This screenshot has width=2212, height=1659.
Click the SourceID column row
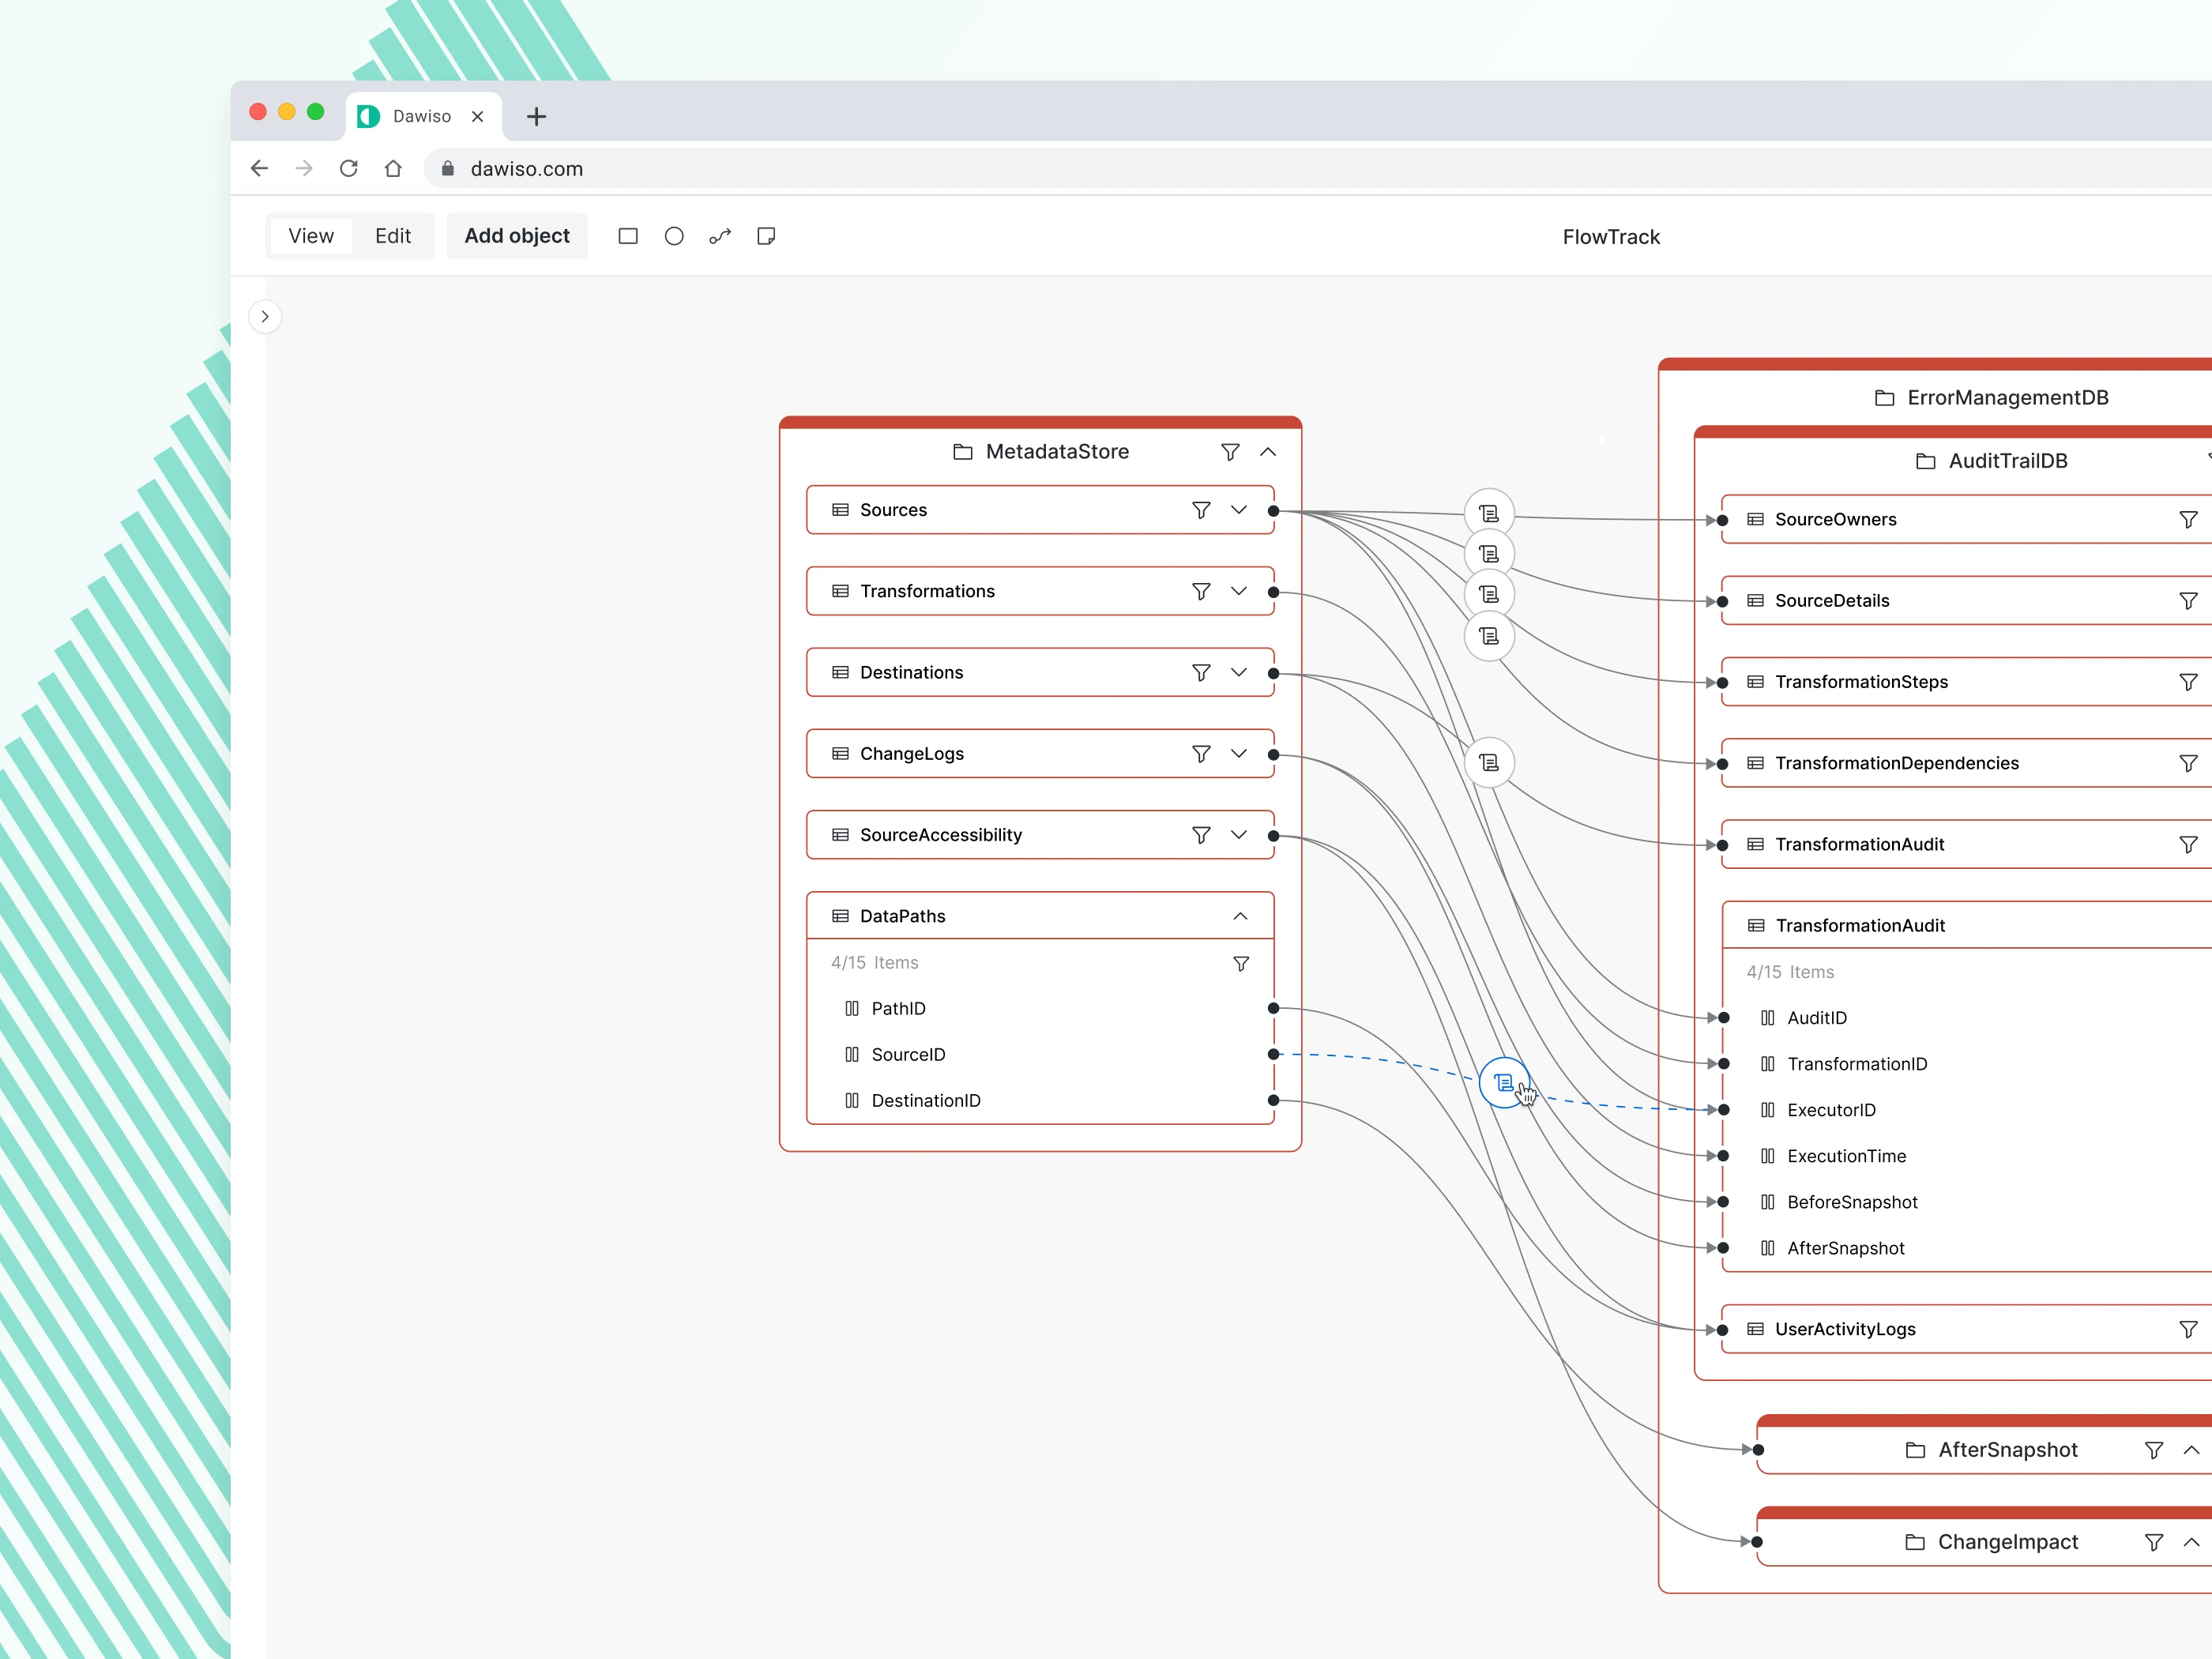[908, 1054]
